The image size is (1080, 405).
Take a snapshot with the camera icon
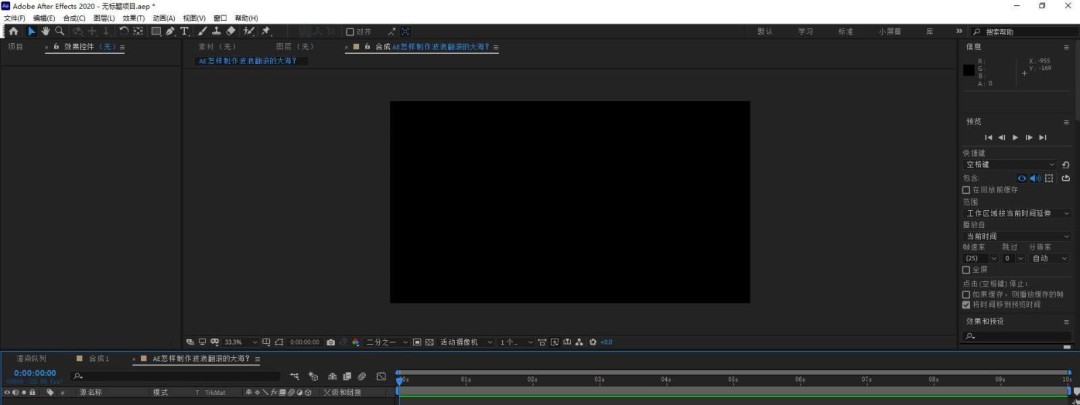tap(331, 342)
